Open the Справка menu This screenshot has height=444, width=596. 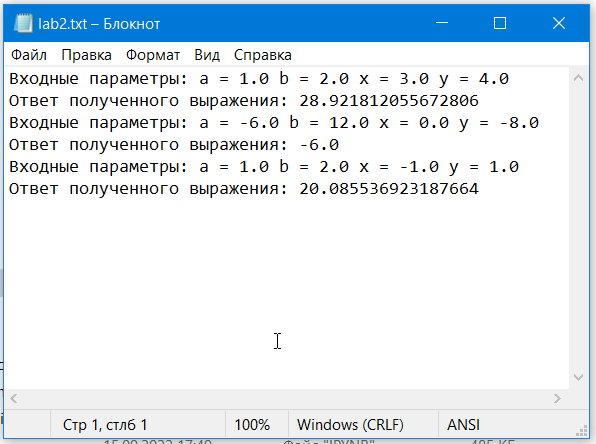coord(263,55)
